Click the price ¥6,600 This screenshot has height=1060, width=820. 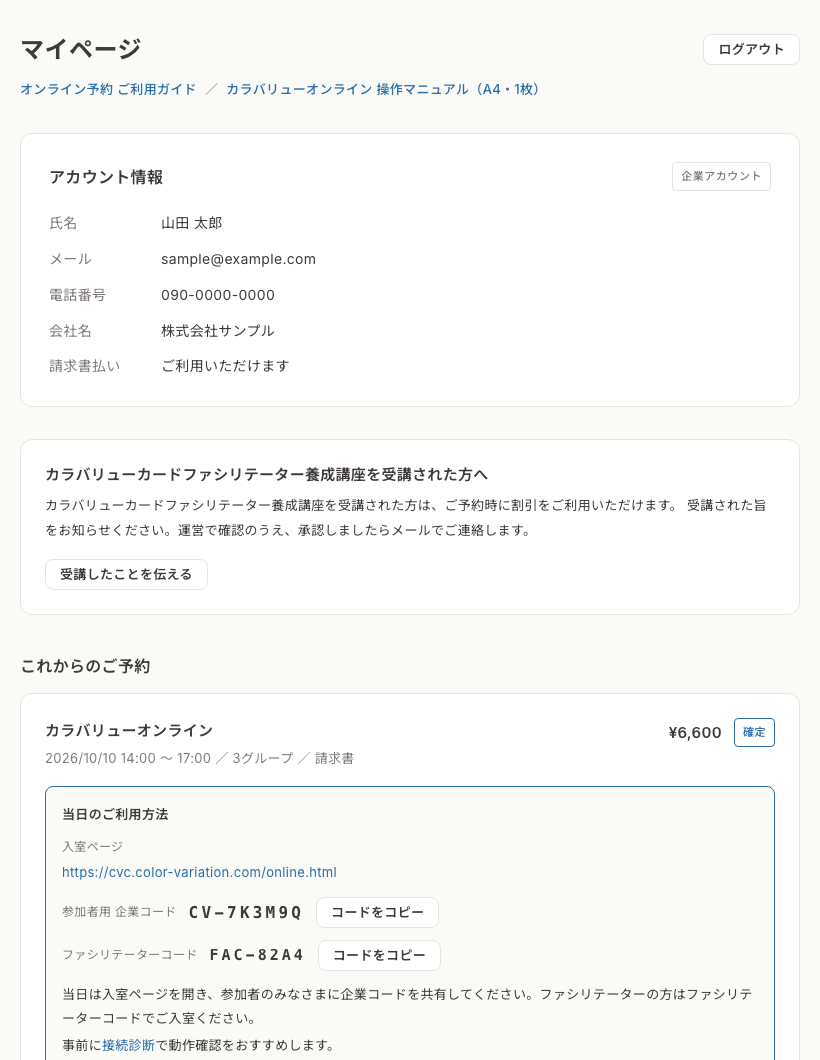pyautogui.click(x=695, y=733)
